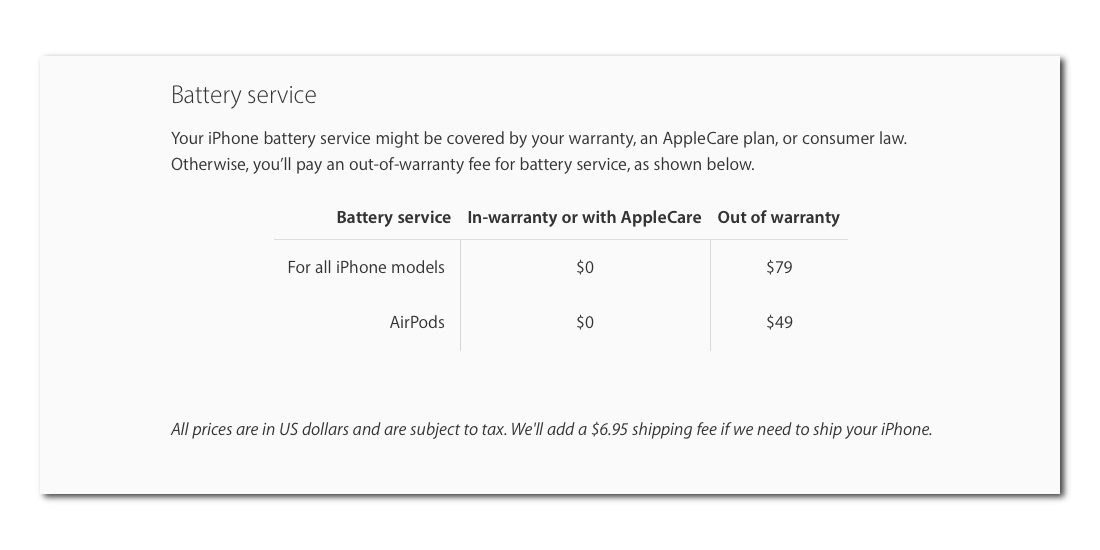Image resolution: width=1100 pixels, height=550 pixels.
Task: Click the $0 in-warranty price for AirPods
Action: click(584, 323)
